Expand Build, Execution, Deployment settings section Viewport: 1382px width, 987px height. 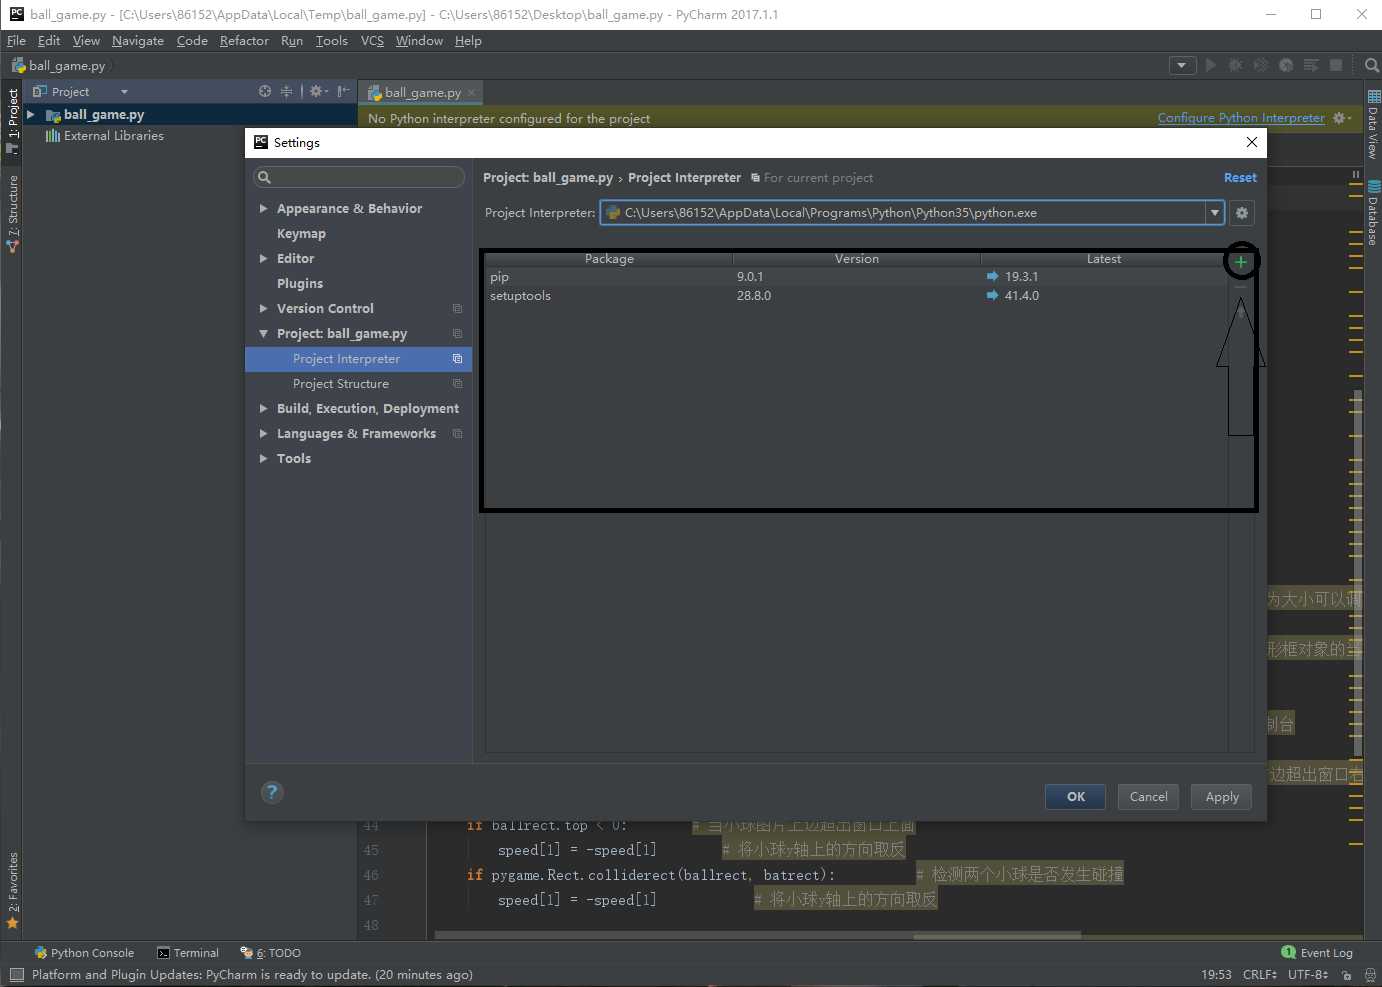tap(263, 409)
